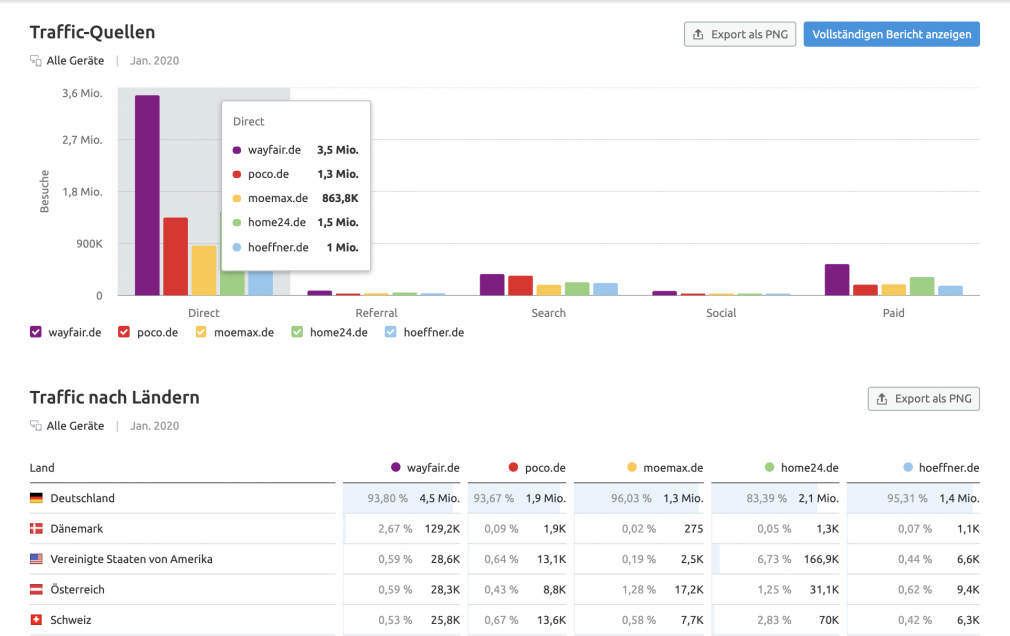Click the 166,9K home24.de USA value
Image resolution: width=1010 pixels, height=636 pixels.
[821, 559]
